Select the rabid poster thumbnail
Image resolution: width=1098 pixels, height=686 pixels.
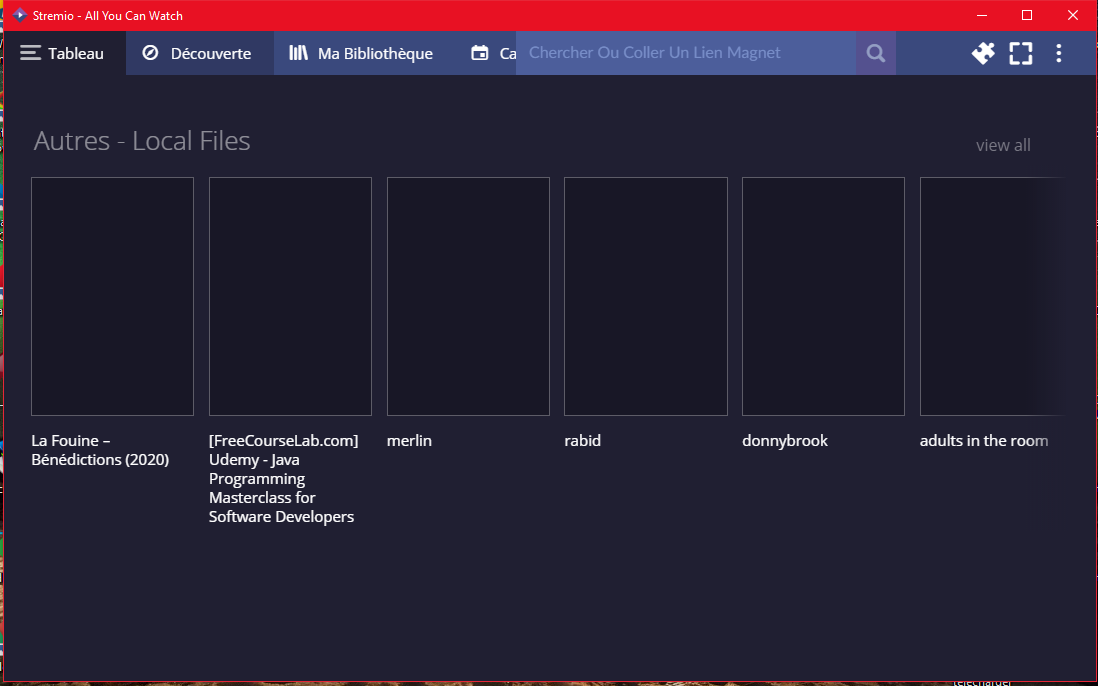point(646,296)
